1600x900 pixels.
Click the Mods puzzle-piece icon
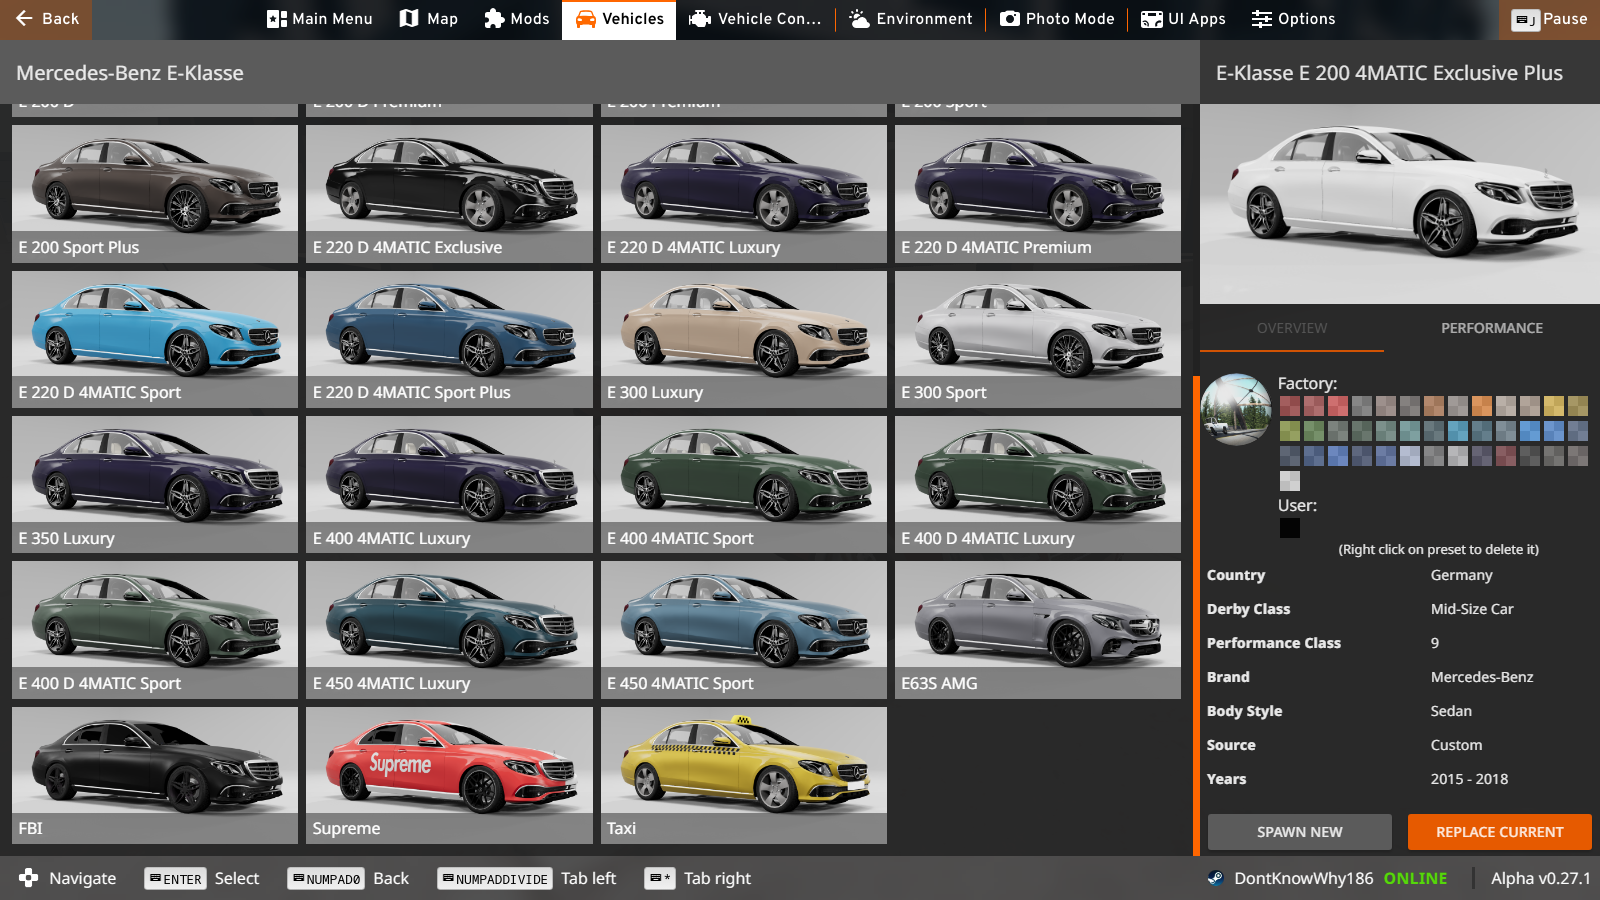(x=494, y=19)
